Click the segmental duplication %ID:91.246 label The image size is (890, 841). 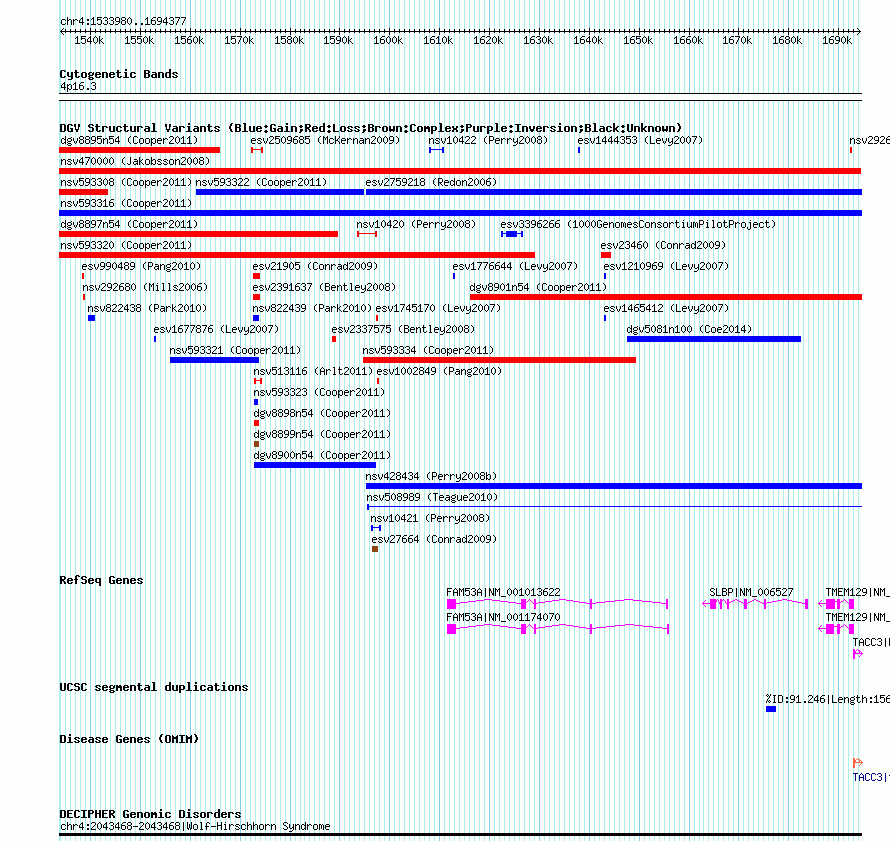pos(828,700)
